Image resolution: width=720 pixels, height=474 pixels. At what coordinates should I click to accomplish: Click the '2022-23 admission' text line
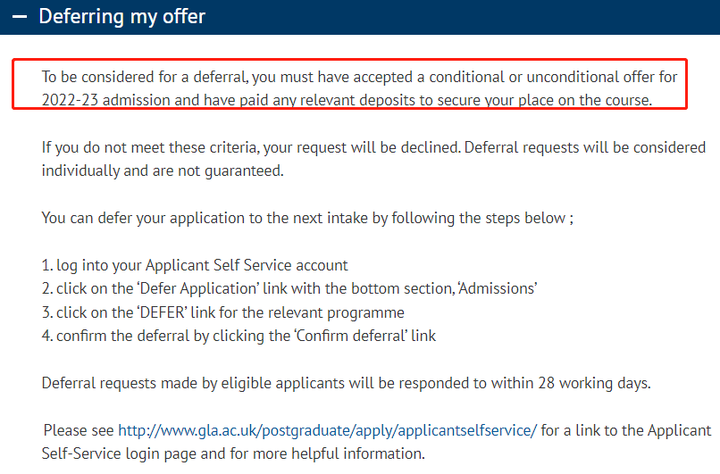tap(347, 100)
